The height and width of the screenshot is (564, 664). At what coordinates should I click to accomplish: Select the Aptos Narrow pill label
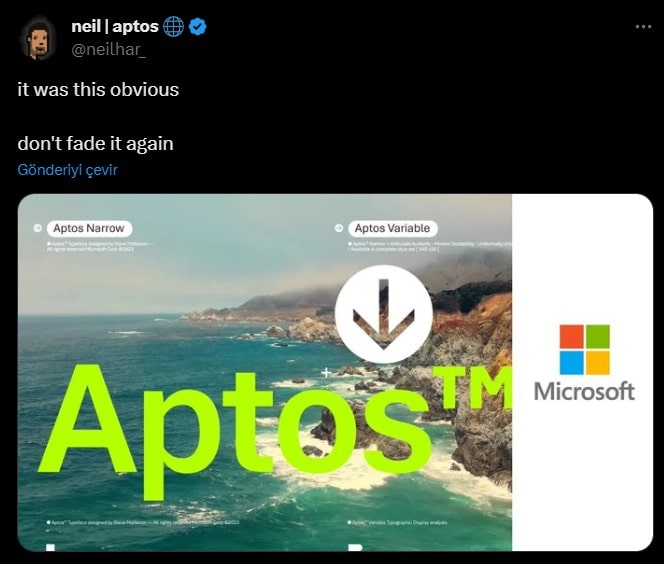(x=89, y=228)
